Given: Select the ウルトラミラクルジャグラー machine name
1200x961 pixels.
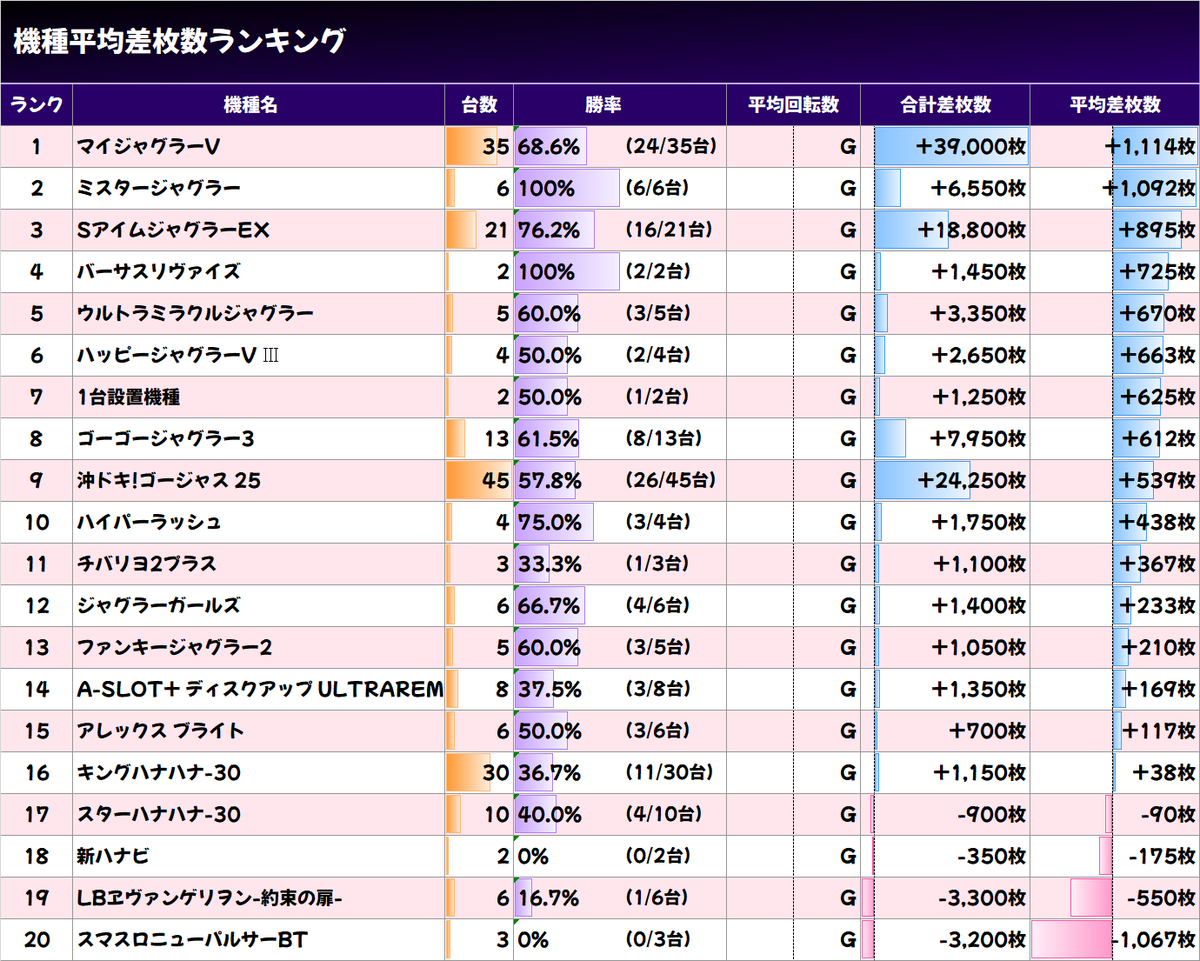Looking at the screenshot, I should coord(196,314).
